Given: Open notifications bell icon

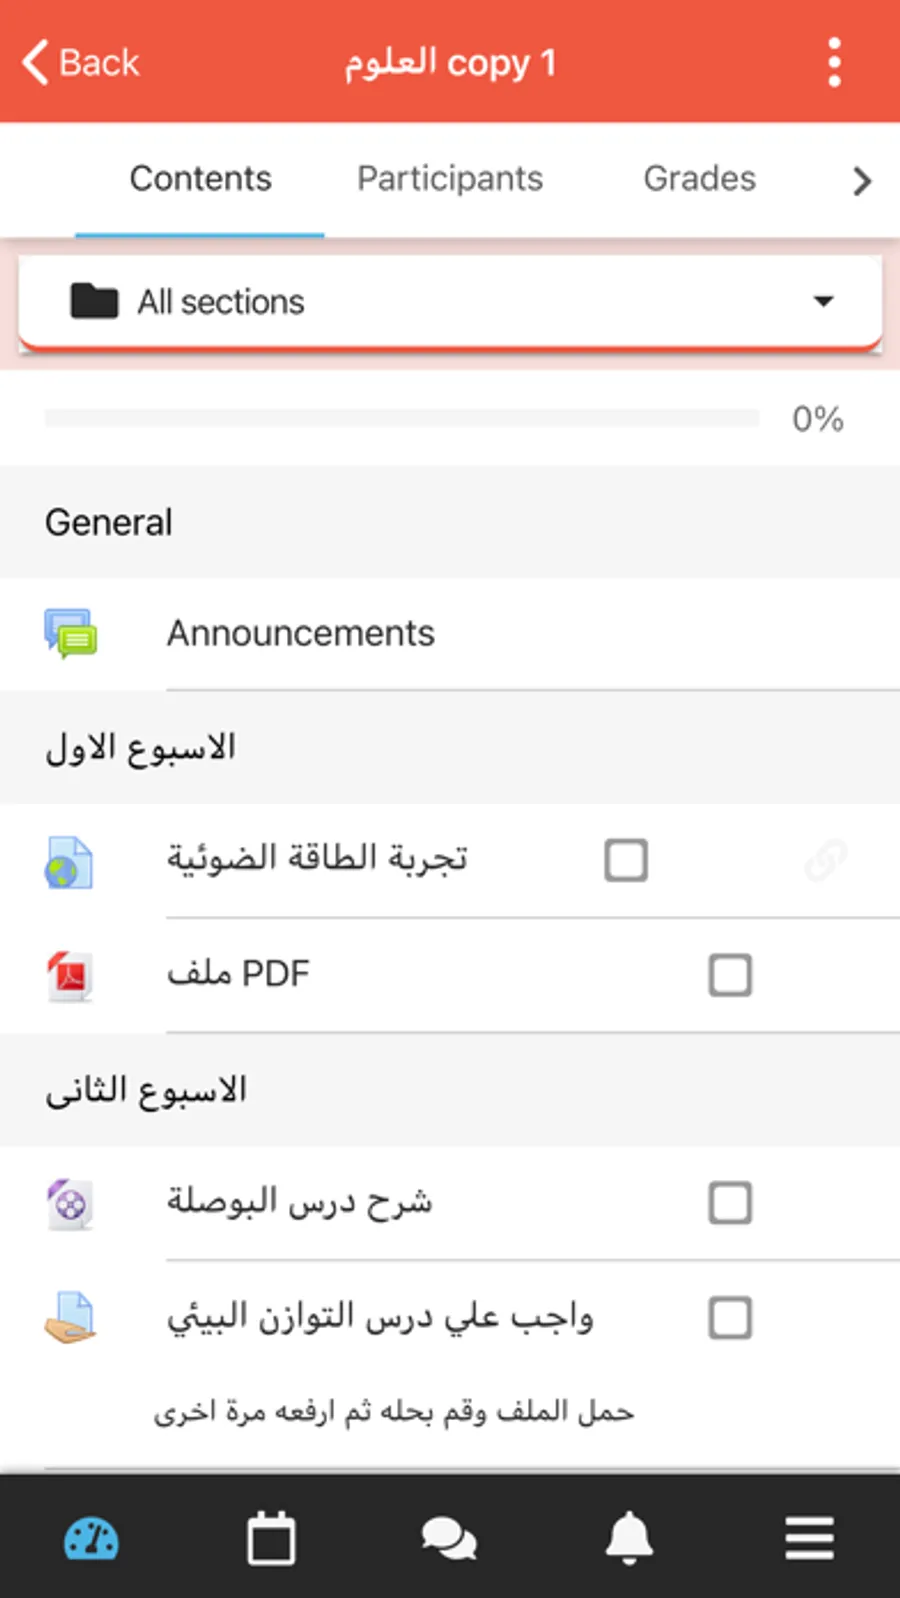Looking at the screenshot, I should coord(629,1538).
